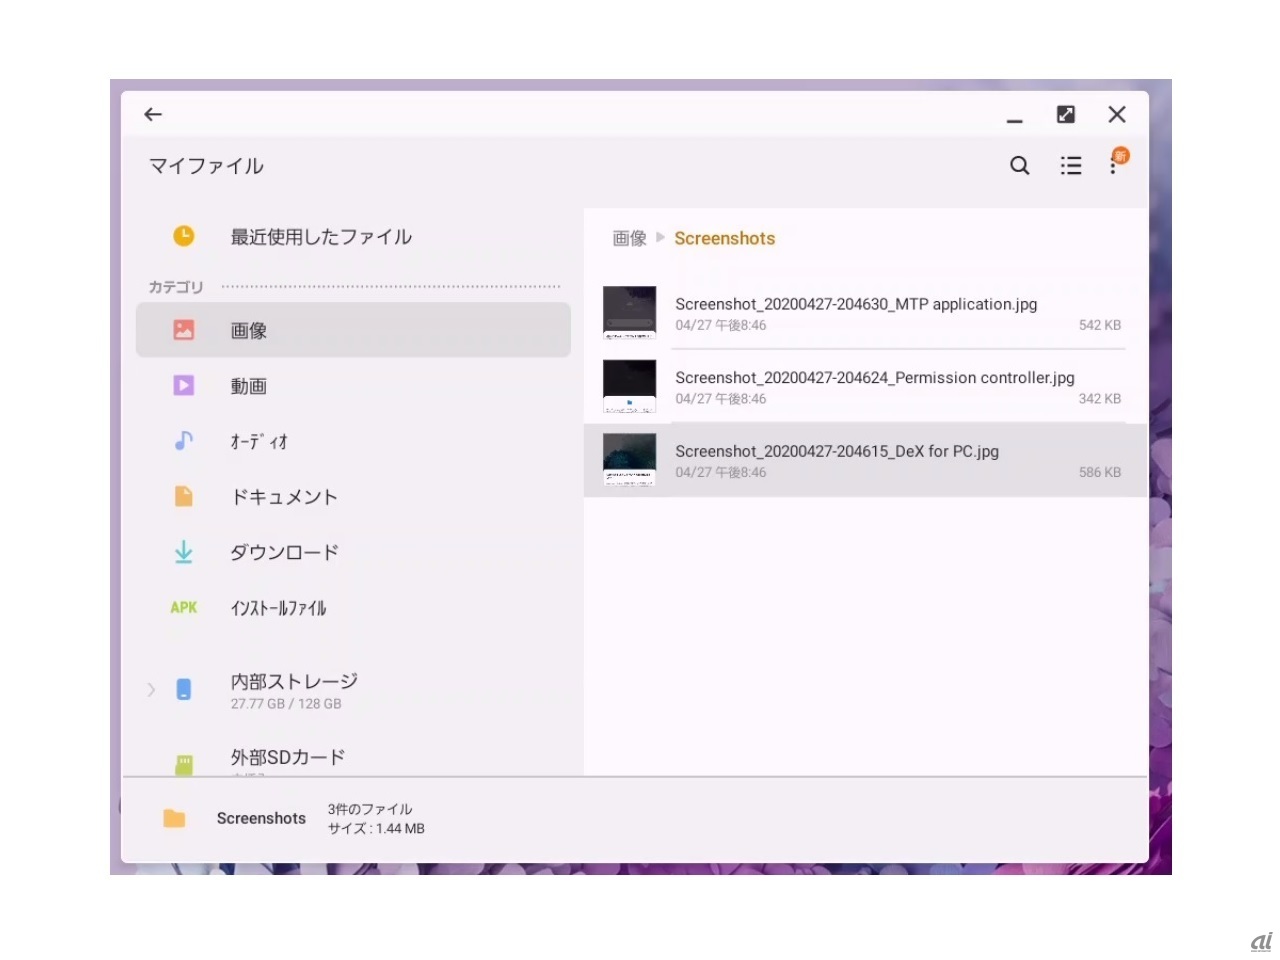Open the external SD card entry
This screenshot has width=1280, height=960.
[x=288, y=758]
